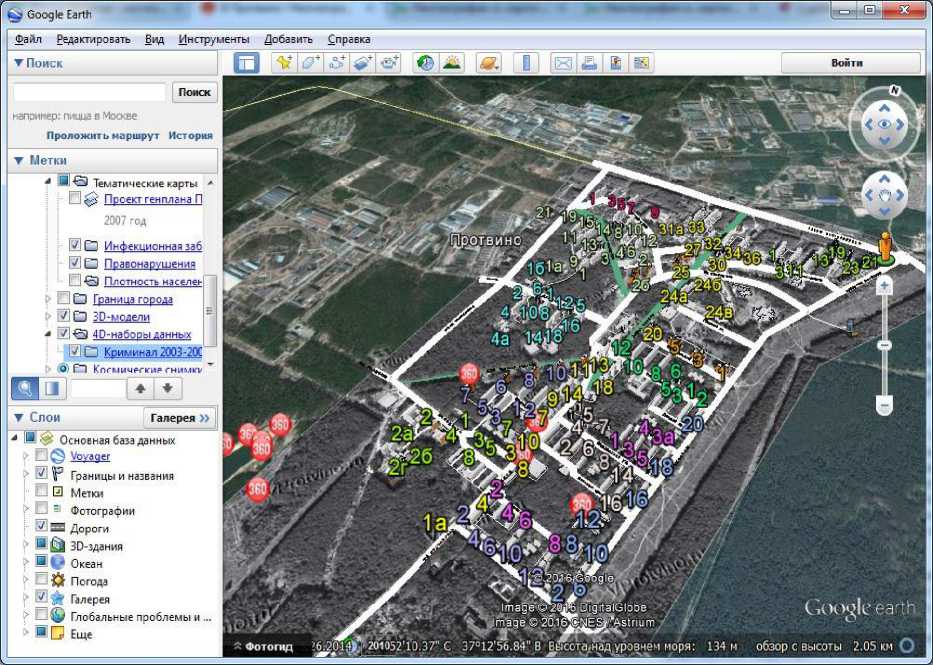The width and height of the screenshot is (933, 665).
Task: Check the Граница города checkbox
Action: click(64, 299)
